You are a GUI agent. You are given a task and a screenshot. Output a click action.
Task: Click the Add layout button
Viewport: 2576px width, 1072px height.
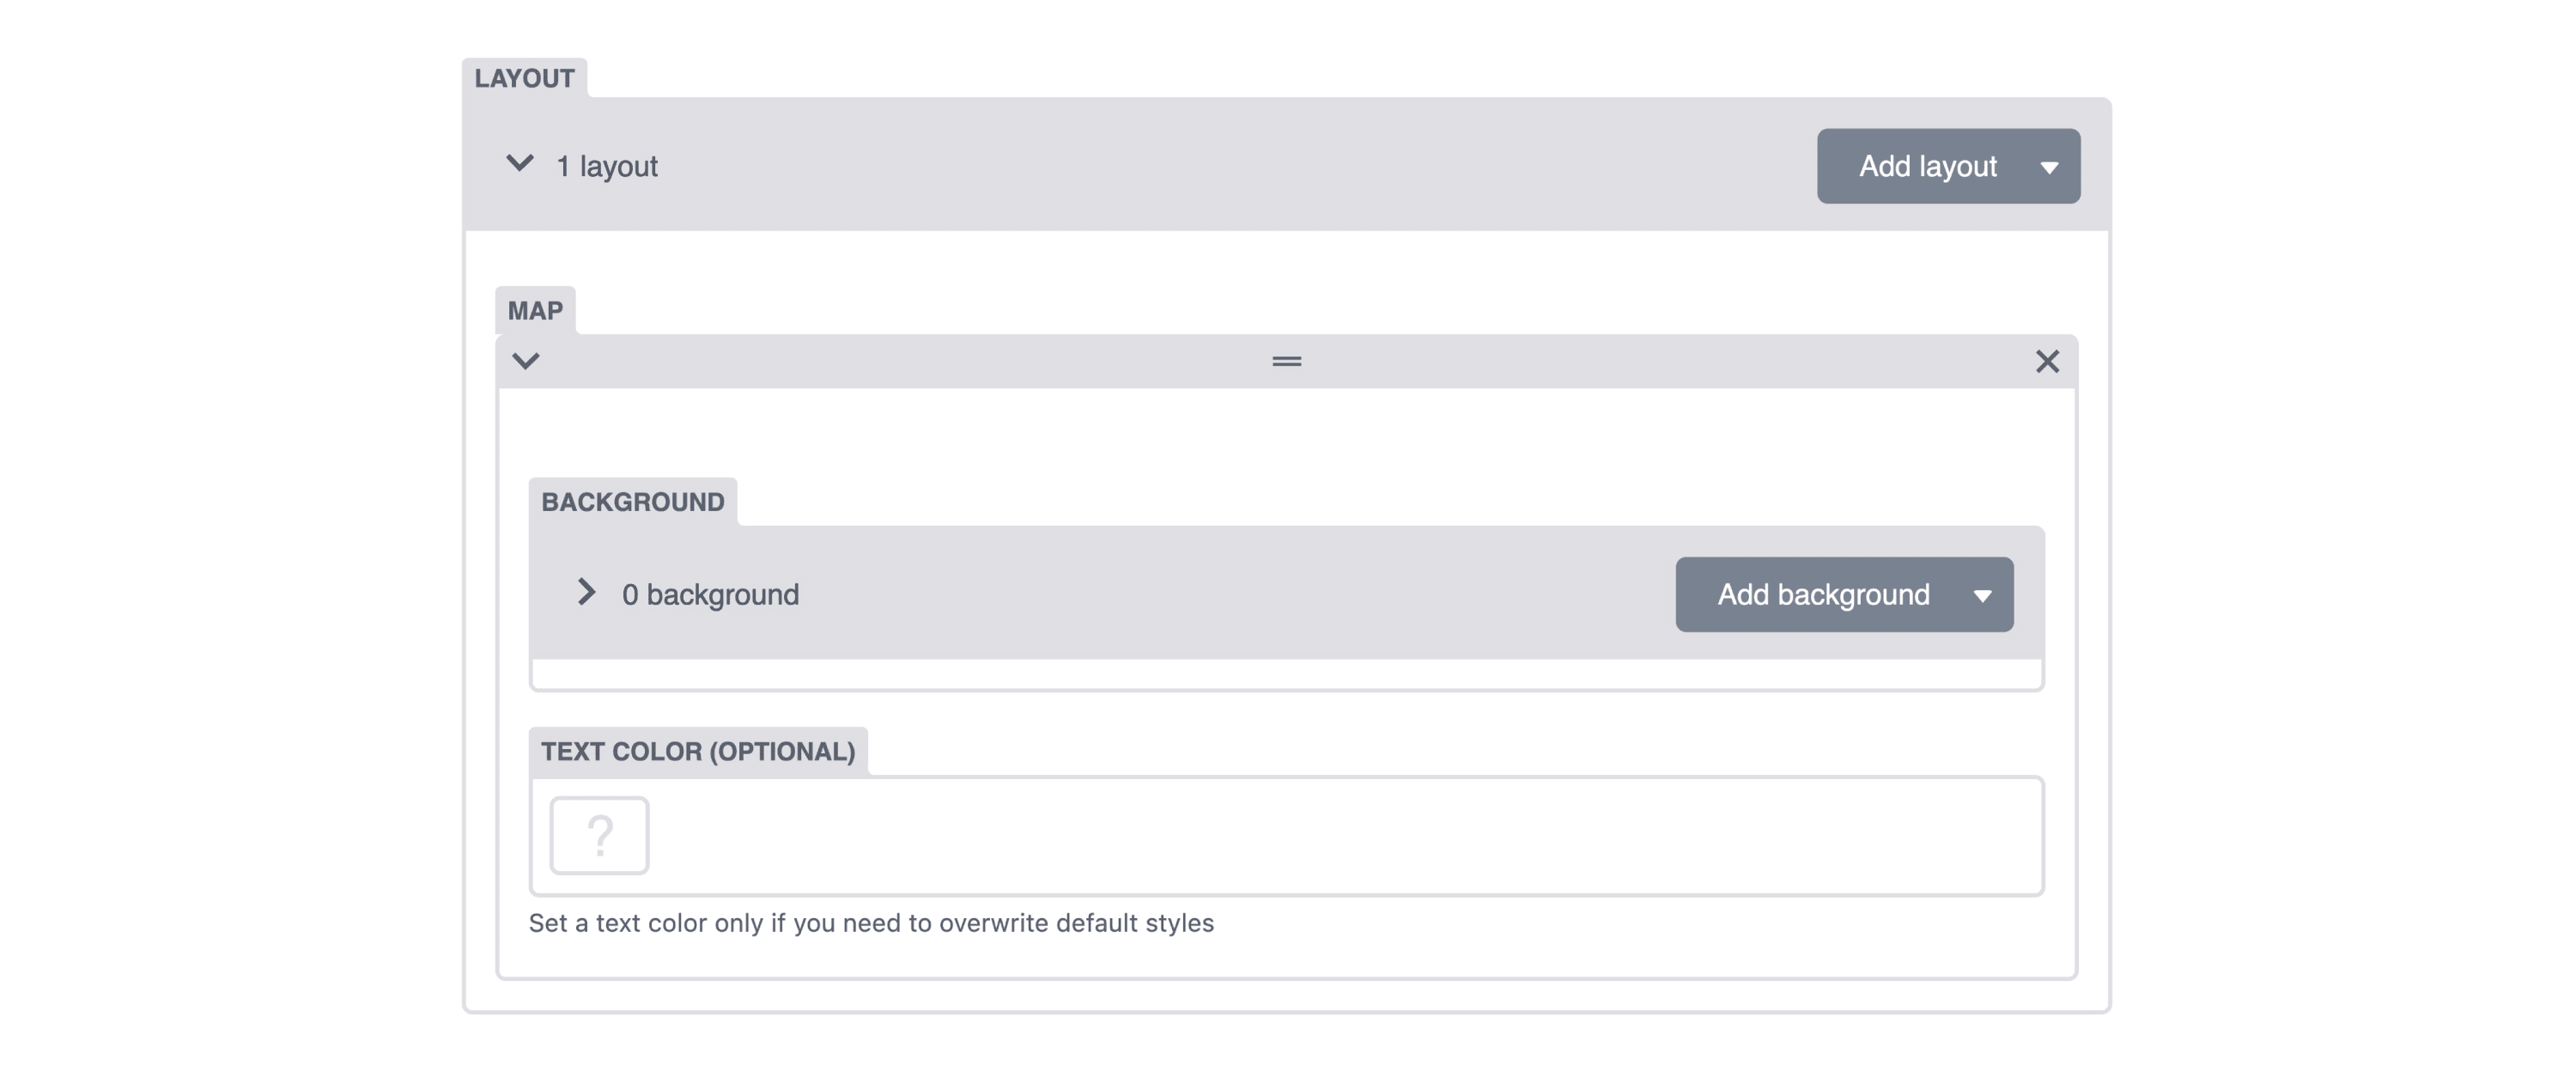point(1927,166)
